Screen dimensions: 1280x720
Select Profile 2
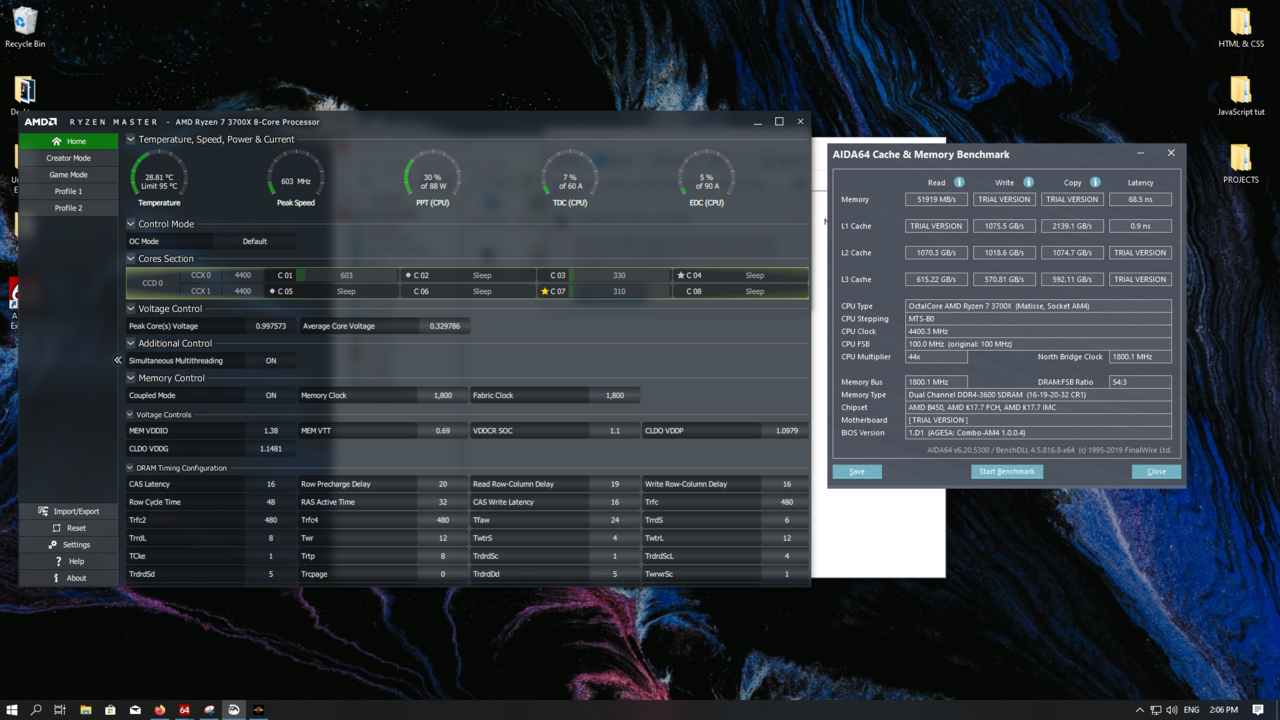(68, 208)
